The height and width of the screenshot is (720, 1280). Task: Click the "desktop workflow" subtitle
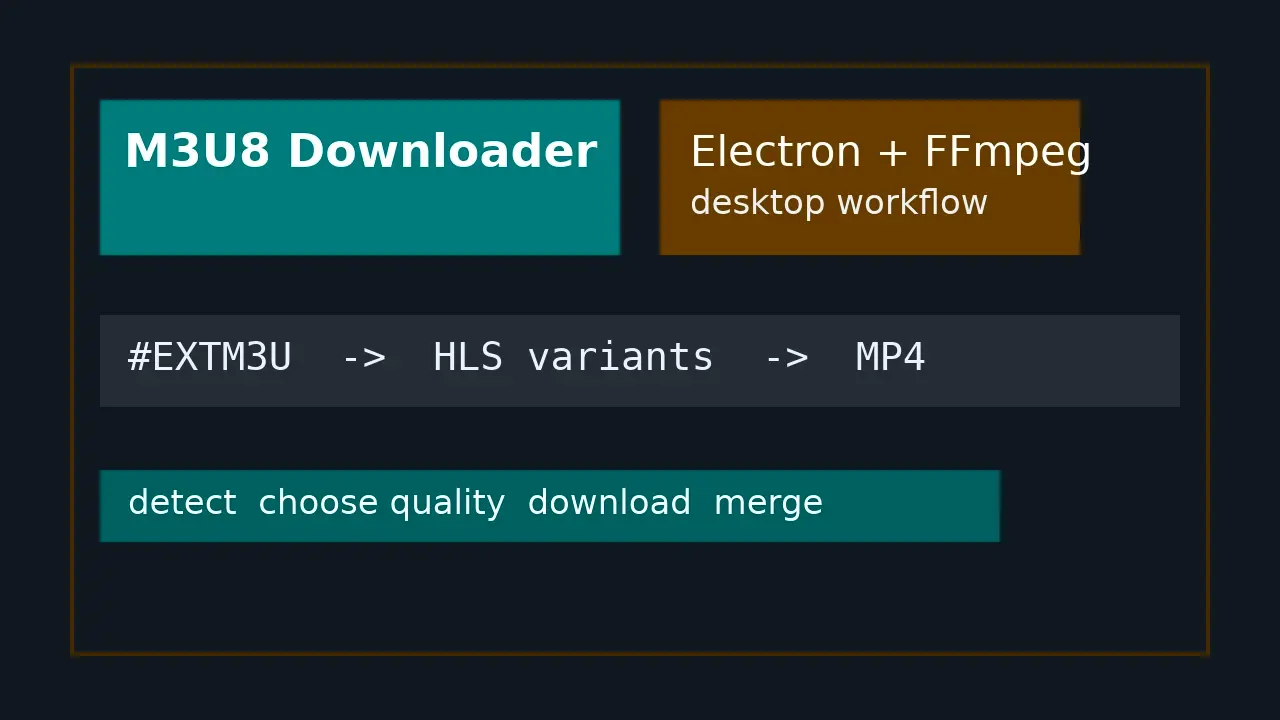(x=839, y=203)
